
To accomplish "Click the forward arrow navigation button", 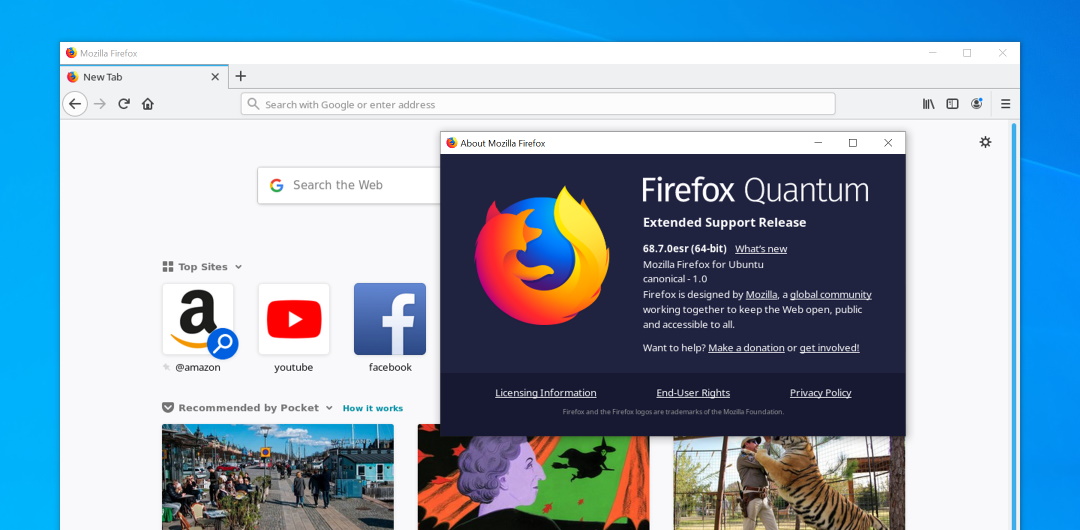I will [100, 104].
